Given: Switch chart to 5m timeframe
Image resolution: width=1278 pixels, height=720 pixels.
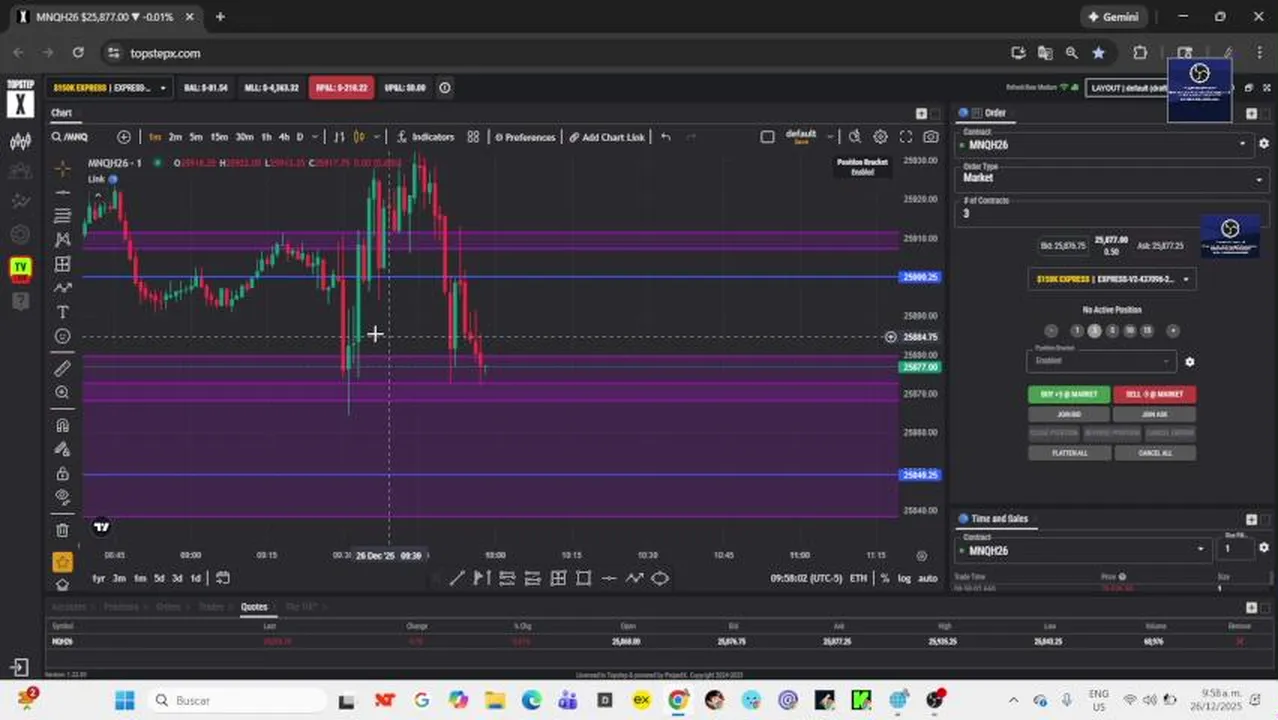Looking at the screenshot, I should coord(196,137).
